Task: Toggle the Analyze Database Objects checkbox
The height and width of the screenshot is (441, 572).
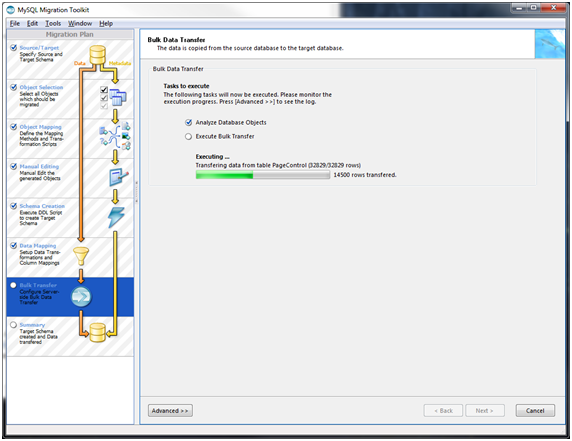Action: click(x=188, y=123)
